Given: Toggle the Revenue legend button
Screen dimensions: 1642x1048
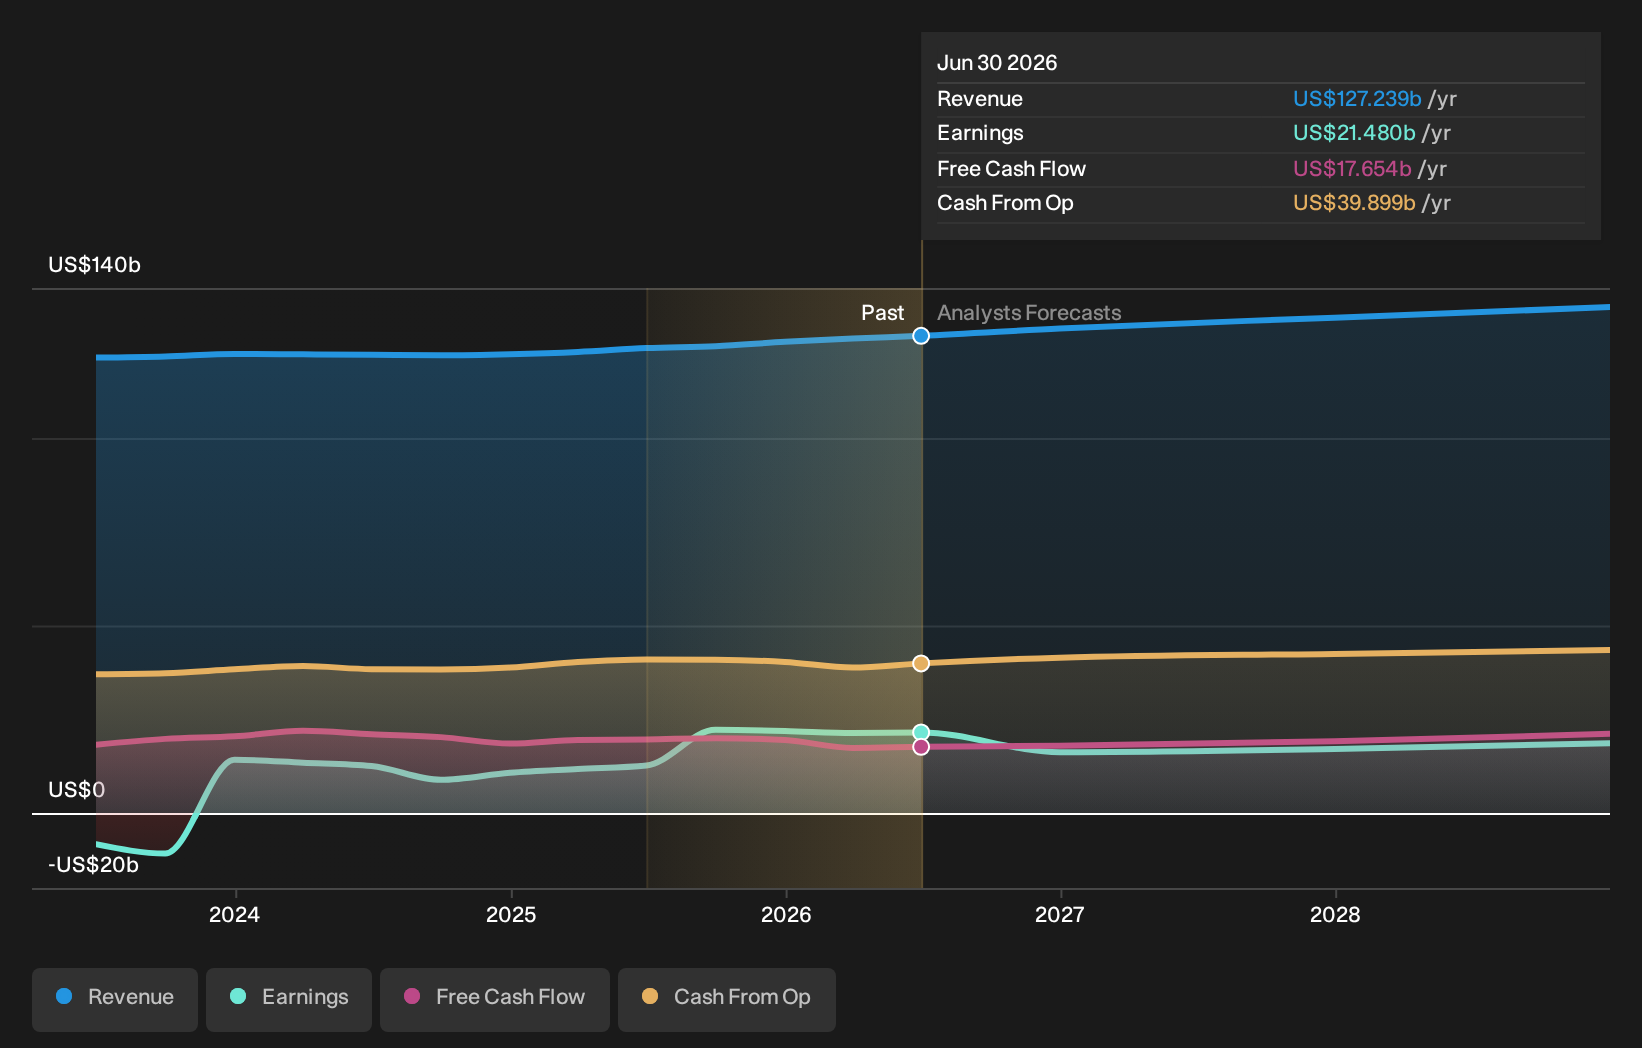Looking at the screenshot, I should [115, 999].
